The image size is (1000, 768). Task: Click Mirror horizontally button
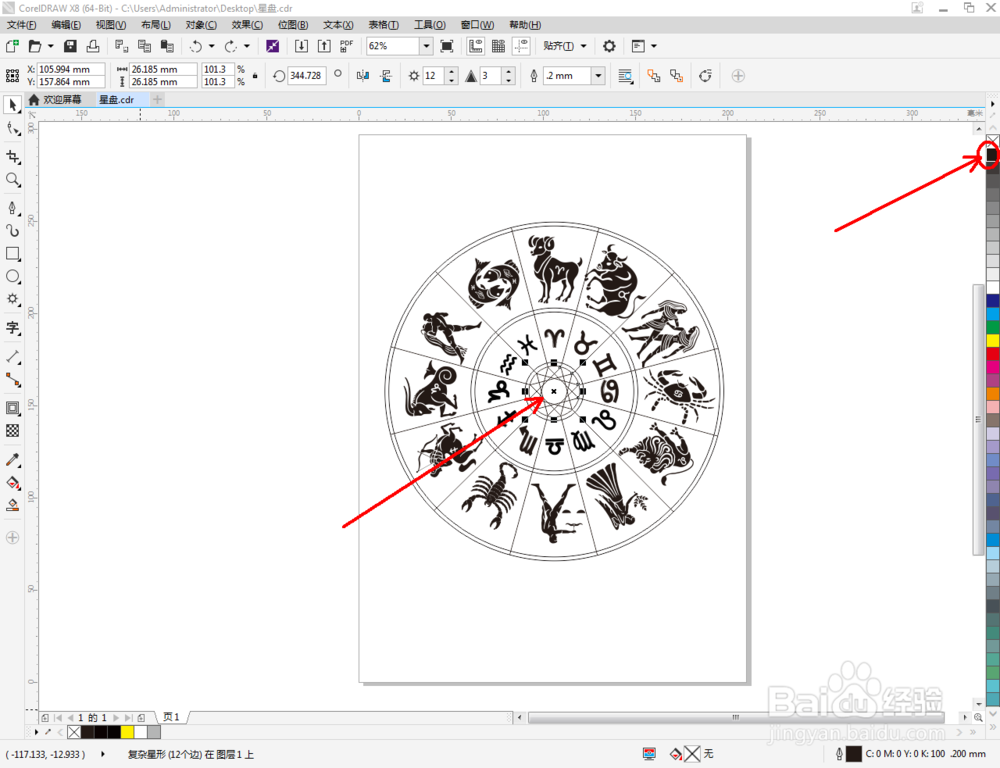pyautogui.click(x=363, y=76)
